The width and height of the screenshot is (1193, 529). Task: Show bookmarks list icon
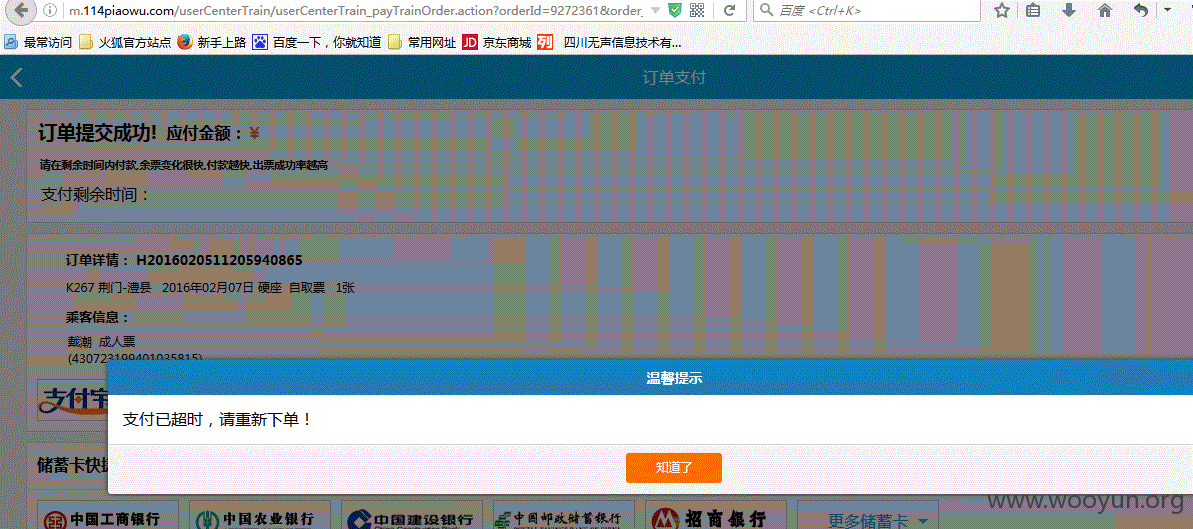pos(1032,11)
